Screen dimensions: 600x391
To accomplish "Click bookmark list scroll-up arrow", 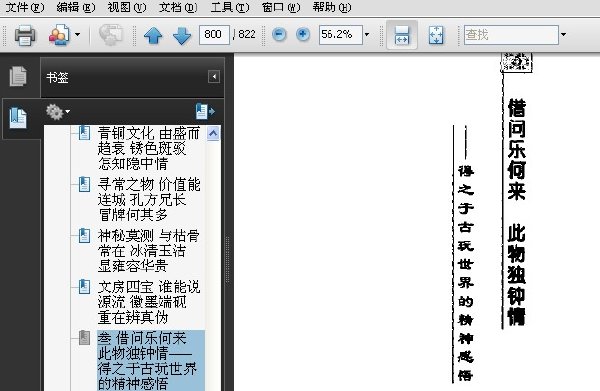I will tap(213, 134).
